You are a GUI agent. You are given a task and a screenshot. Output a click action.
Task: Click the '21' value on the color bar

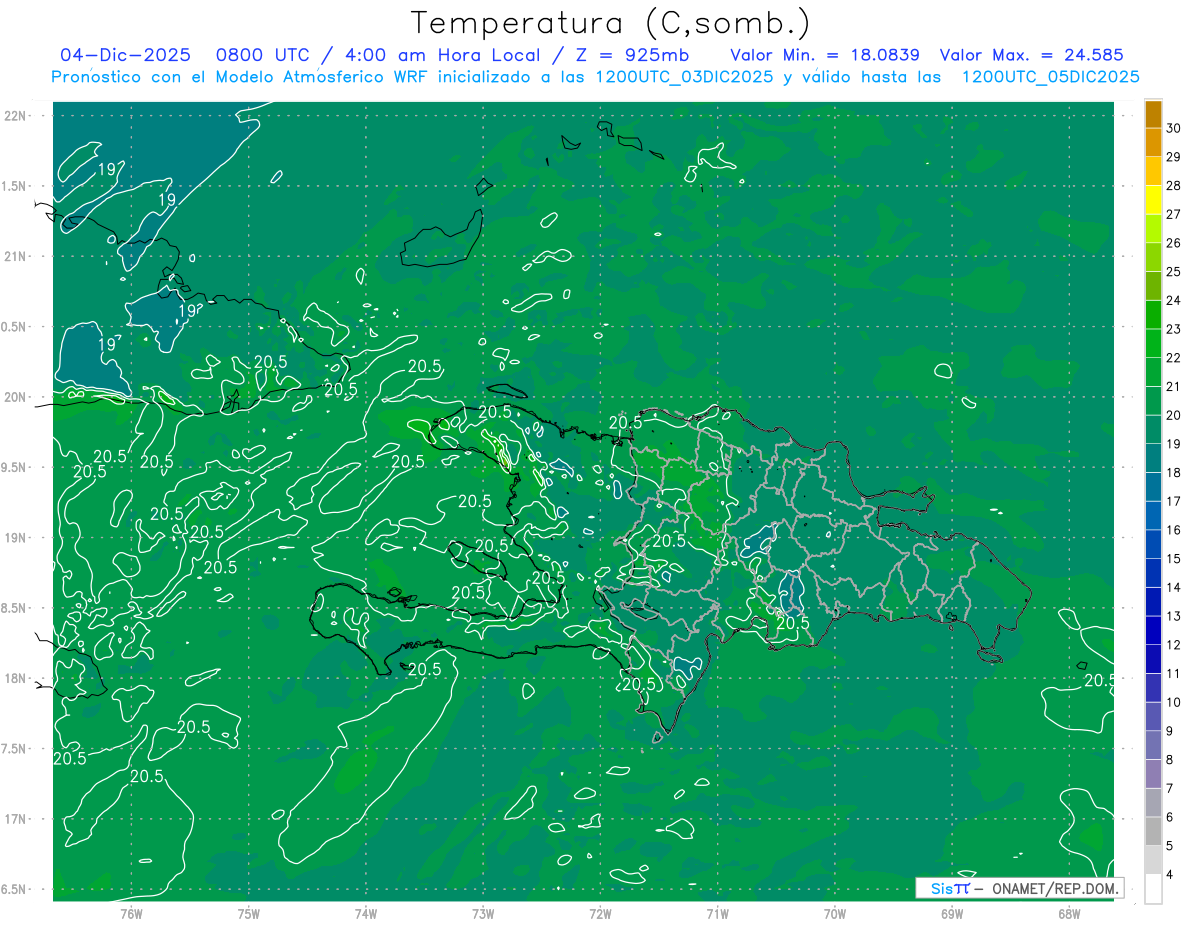click(1174, 387)
